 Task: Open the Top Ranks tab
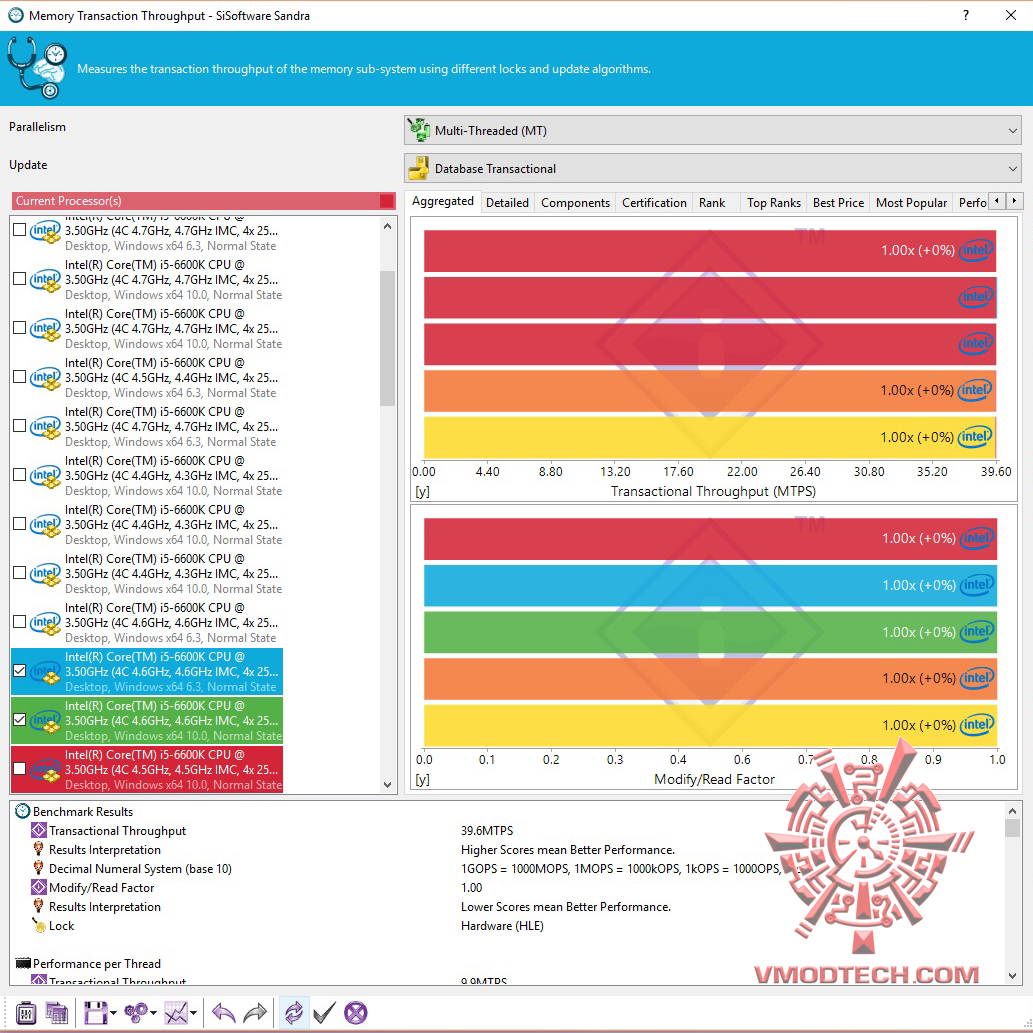(x=773, y=203)
